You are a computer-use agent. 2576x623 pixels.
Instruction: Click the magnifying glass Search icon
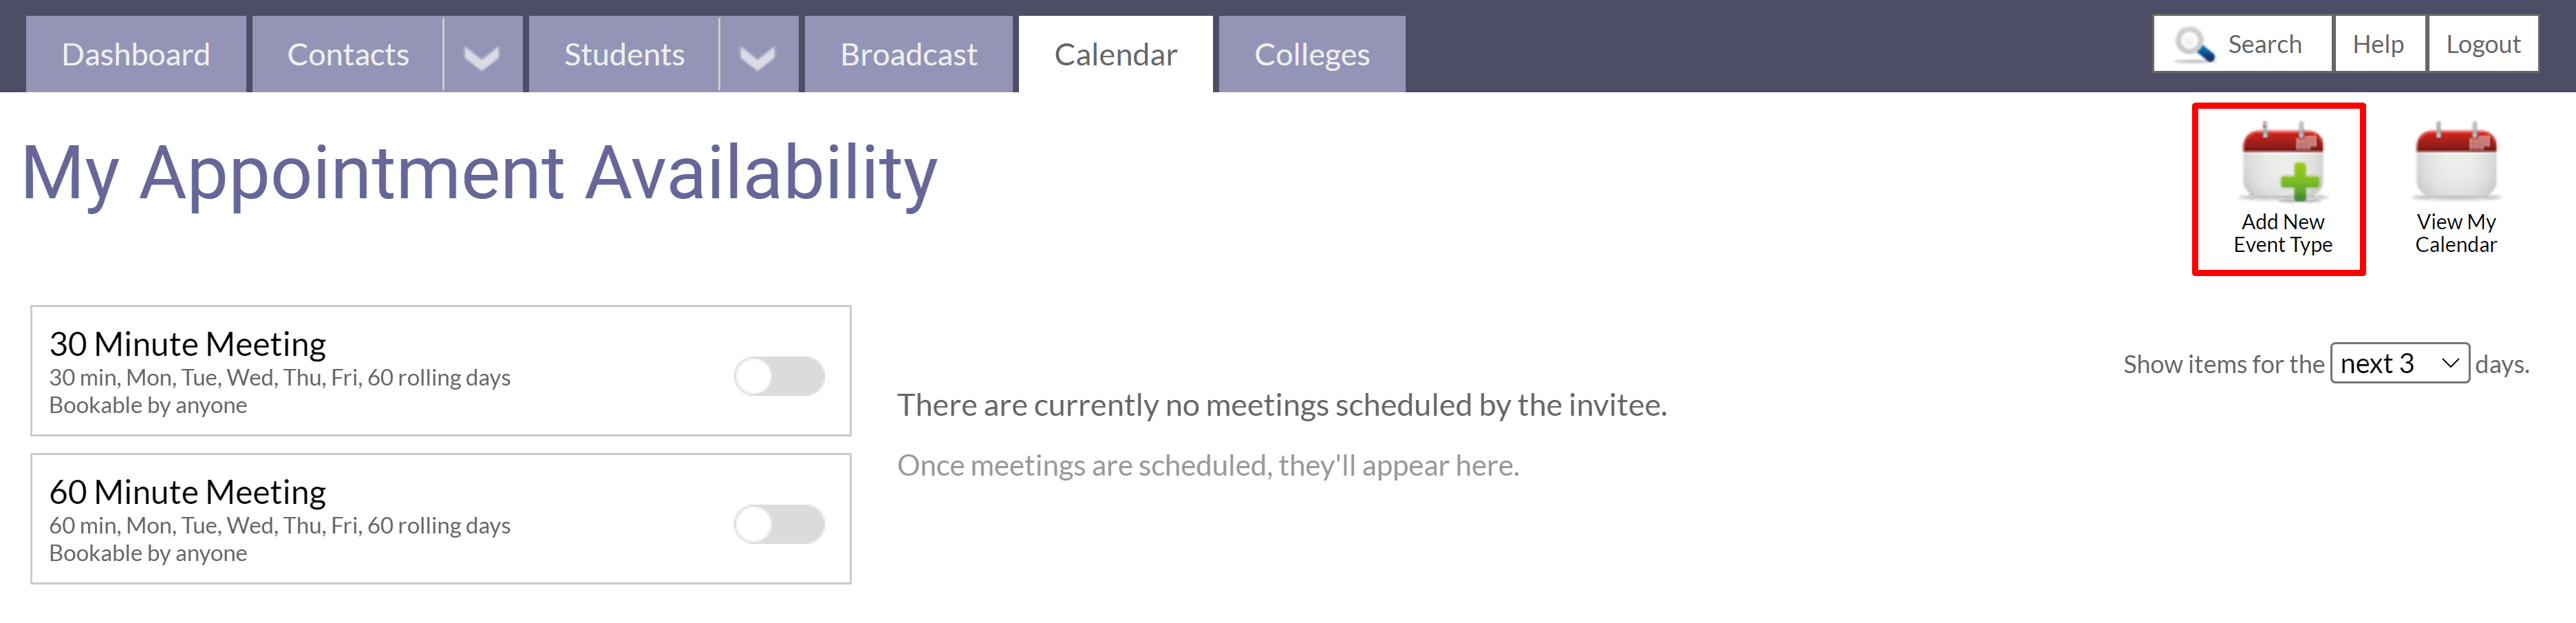2194,45
